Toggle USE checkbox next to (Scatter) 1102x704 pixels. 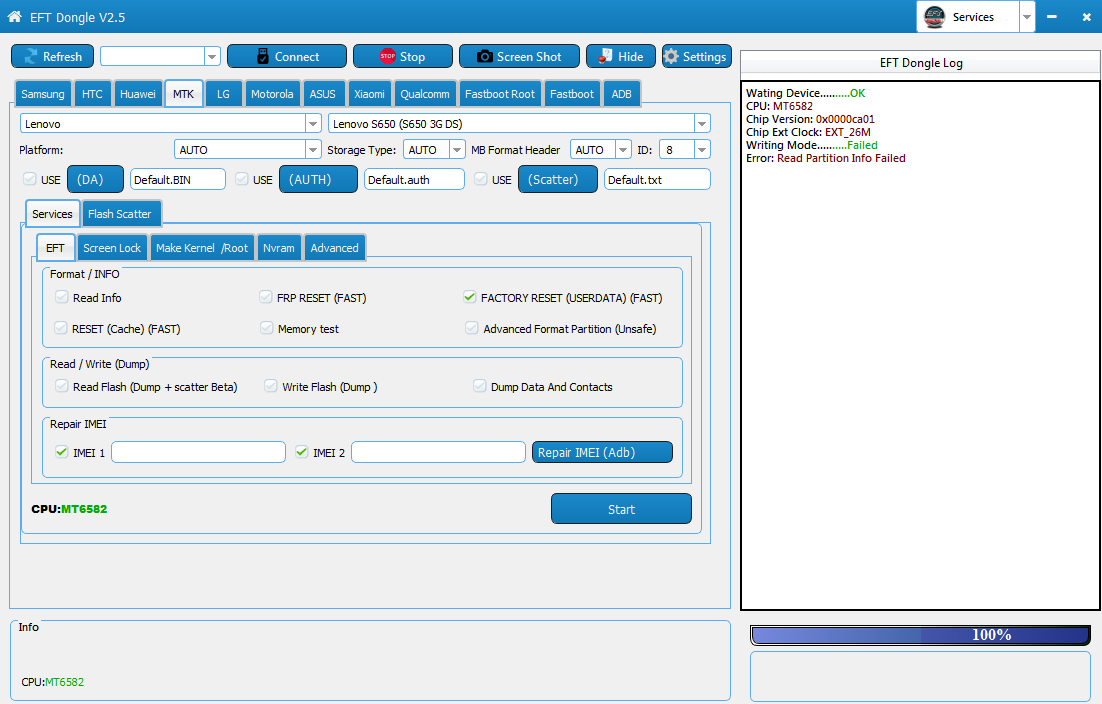[x=481, y=179]
